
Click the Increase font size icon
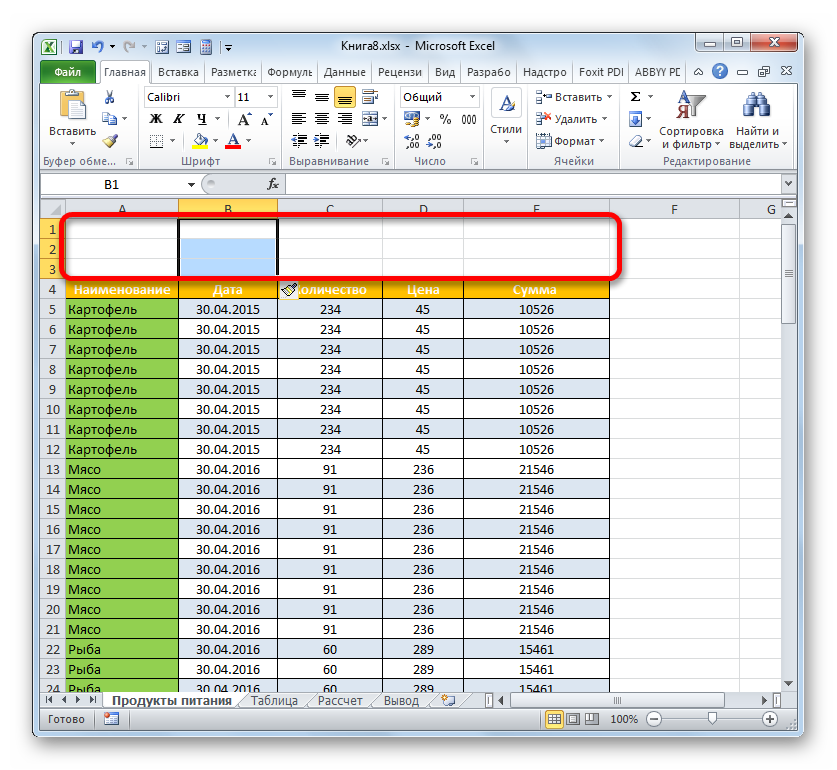[244, 119]
